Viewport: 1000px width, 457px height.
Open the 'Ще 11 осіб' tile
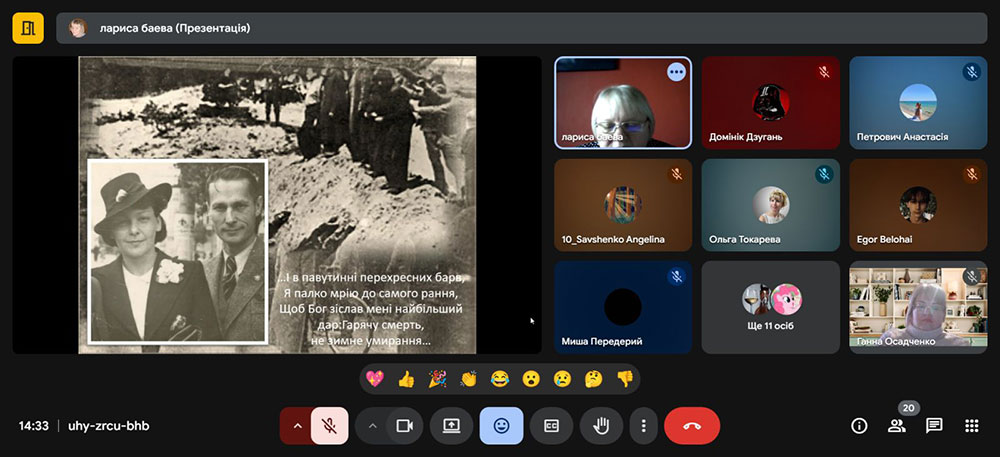click(770, 307)
